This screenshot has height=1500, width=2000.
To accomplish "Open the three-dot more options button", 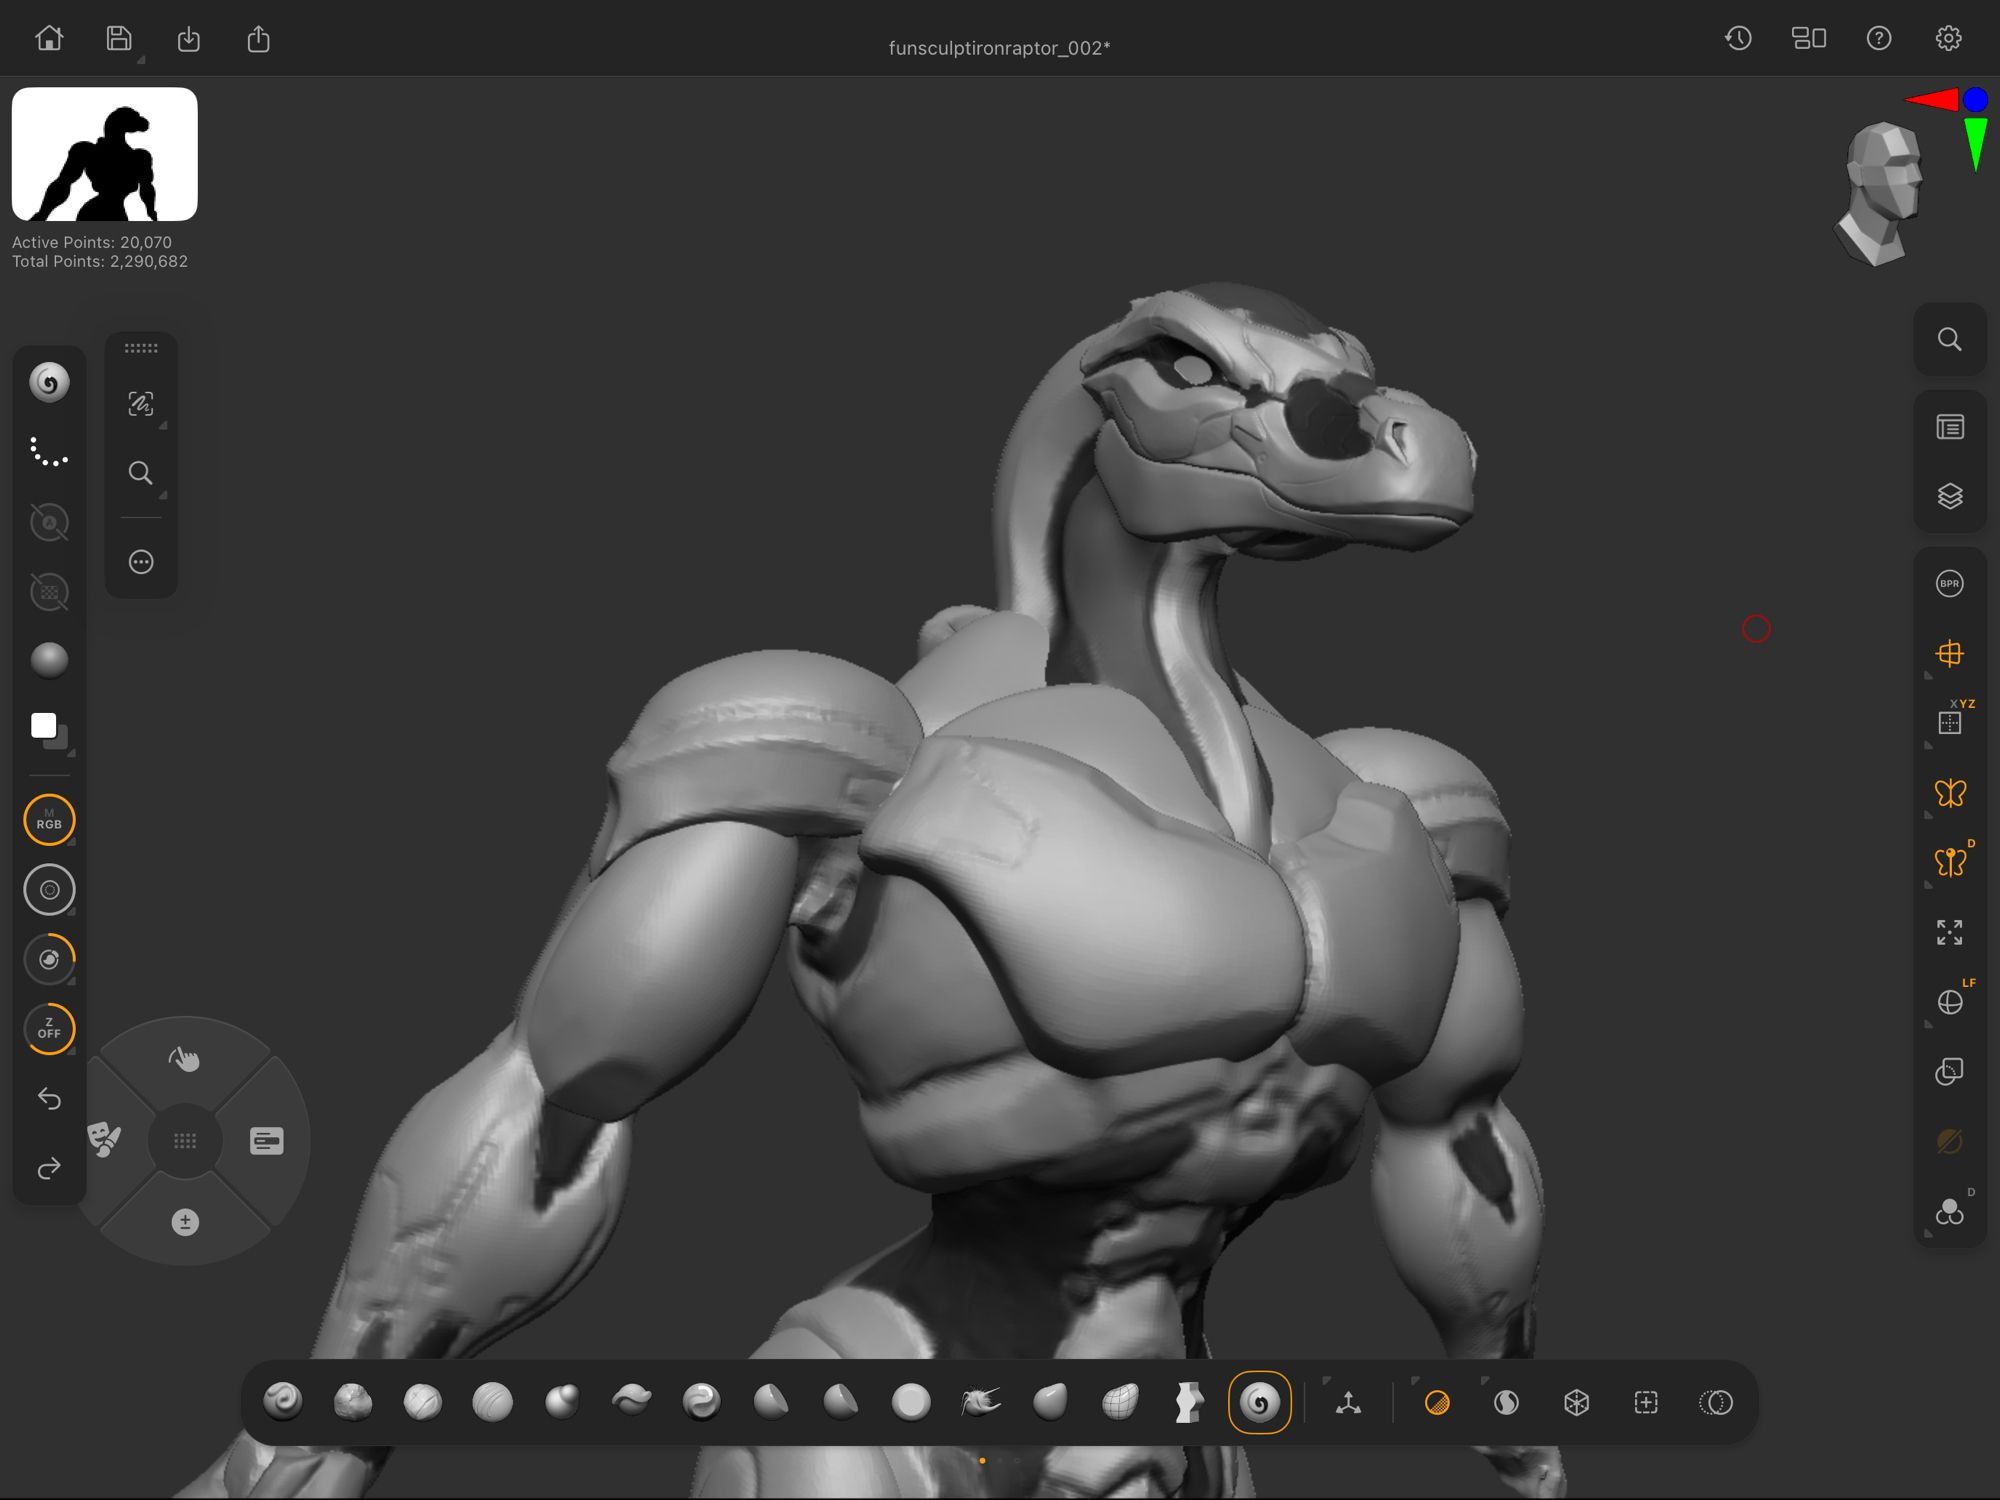I will tap(141, 562).
